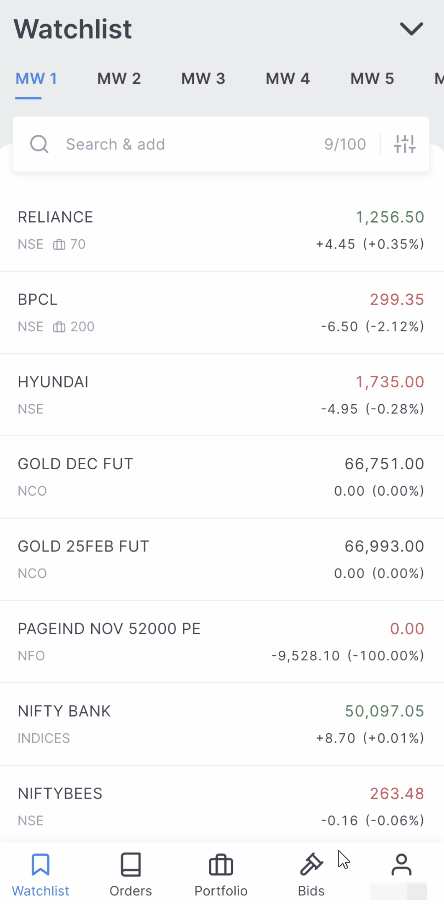The image size is (444, 904).
Task: Open the user profile icon
Action: pyautogui.click(x=401, y=865)
